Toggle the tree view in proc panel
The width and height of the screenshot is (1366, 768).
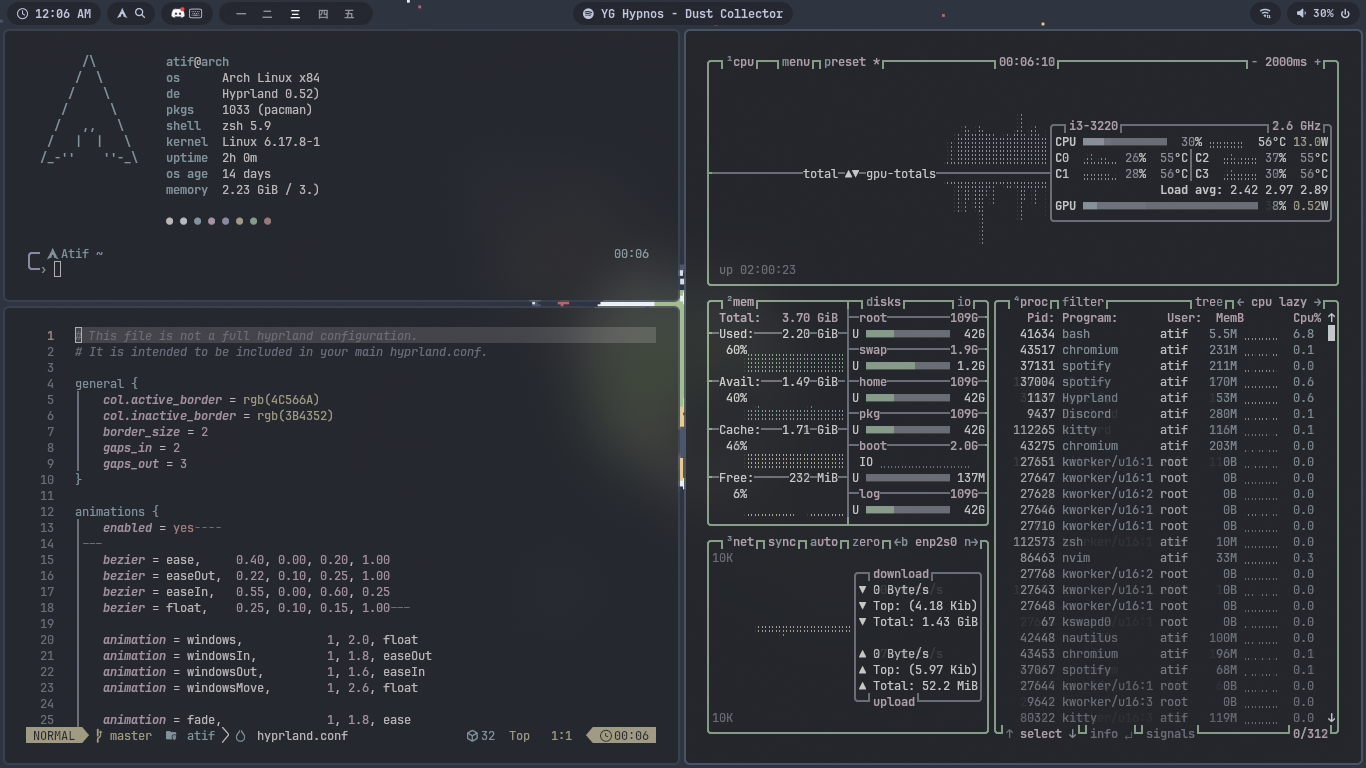point(1209,302)
